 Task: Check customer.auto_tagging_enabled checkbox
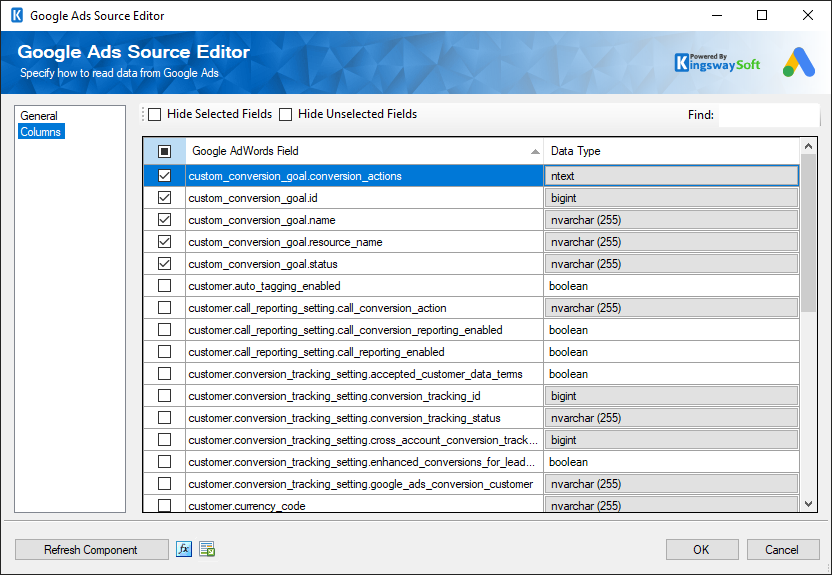tap(164, 286)
